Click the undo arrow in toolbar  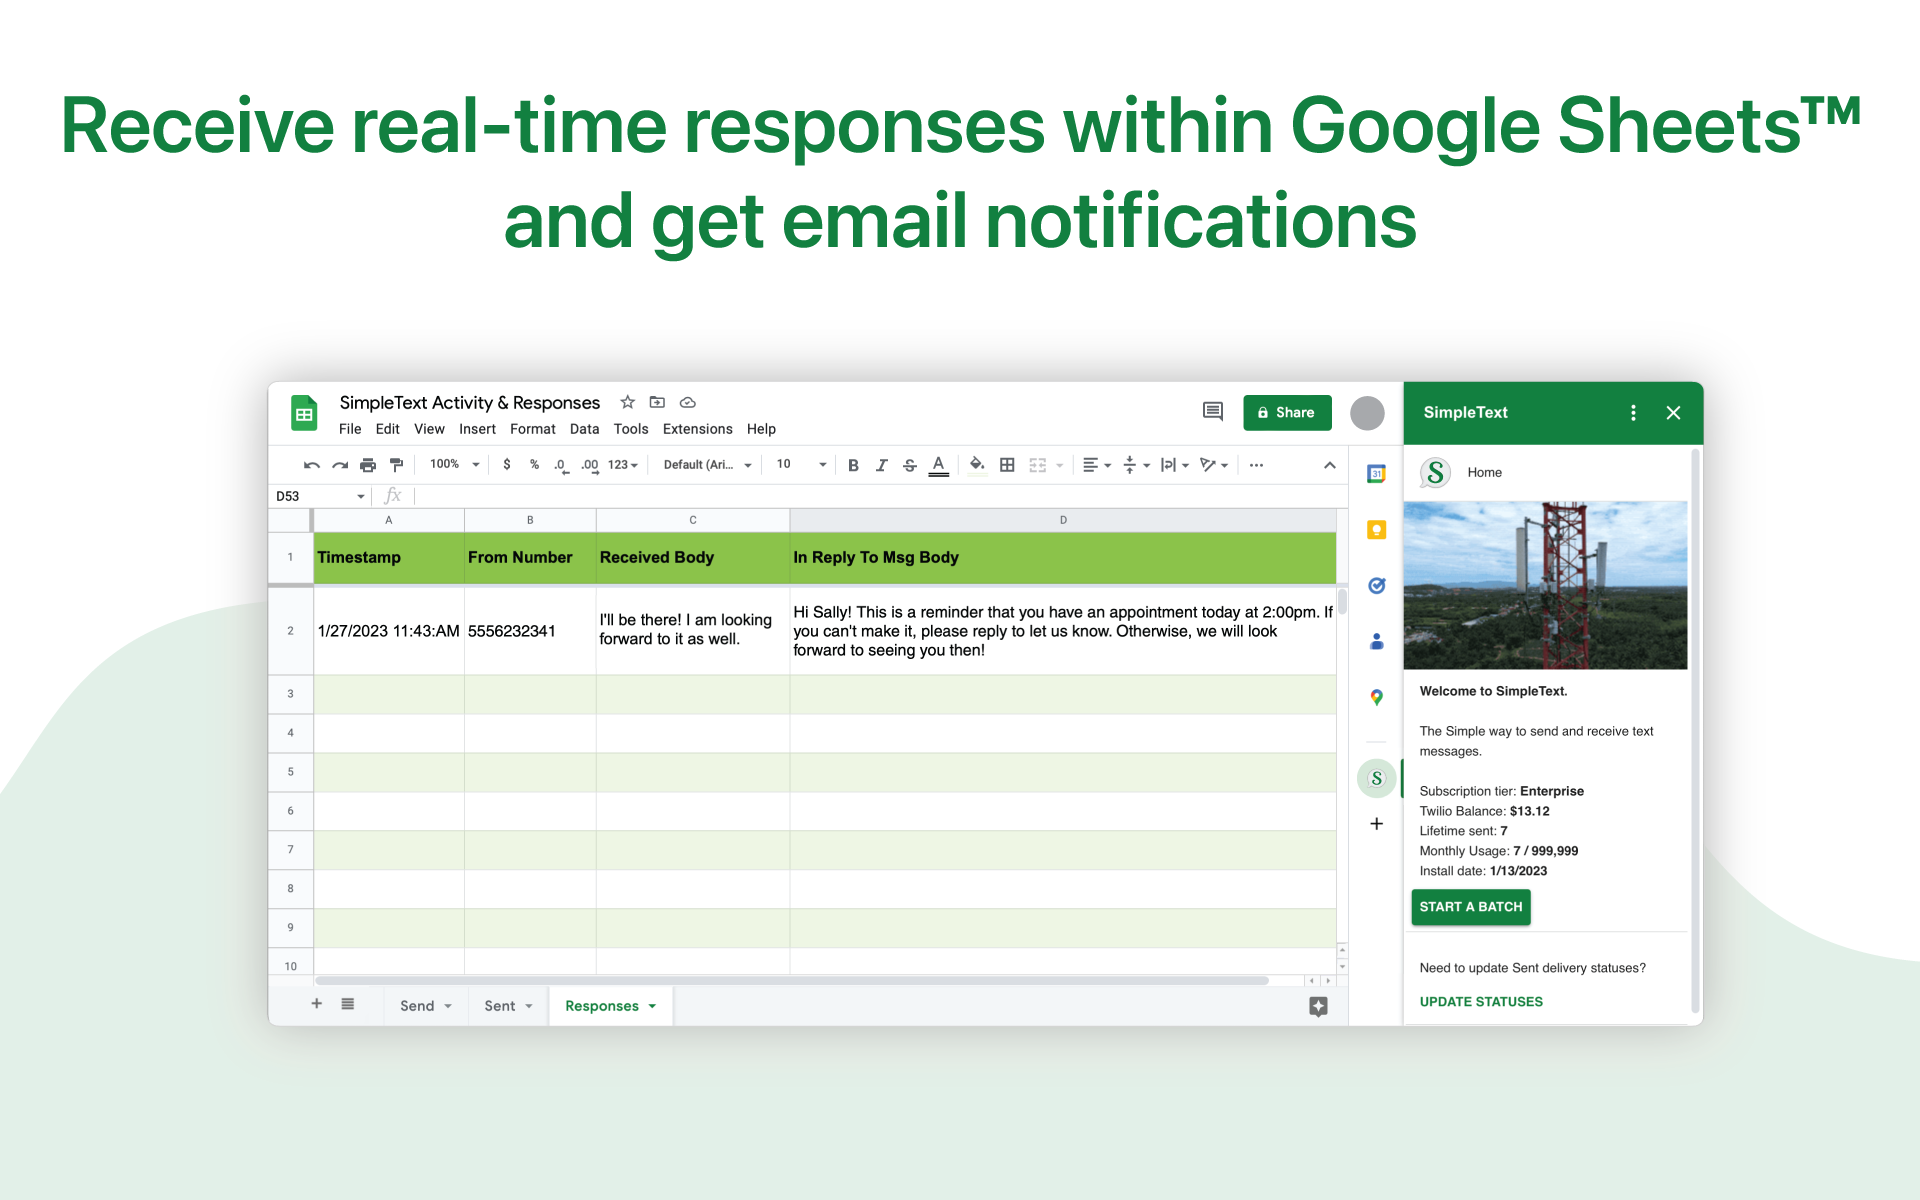coord(312,465)
